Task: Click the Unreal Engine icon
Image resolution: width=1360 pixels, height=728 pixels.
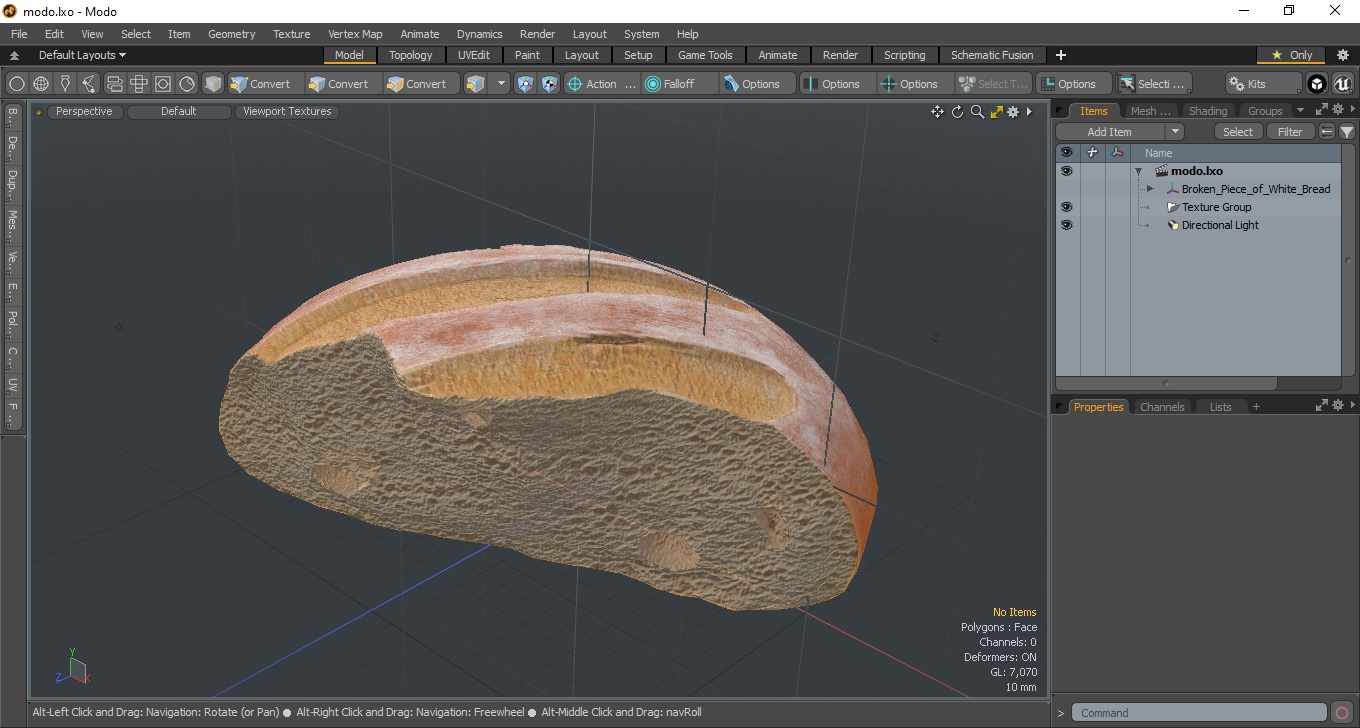Action: click(x=1342, y=84)
